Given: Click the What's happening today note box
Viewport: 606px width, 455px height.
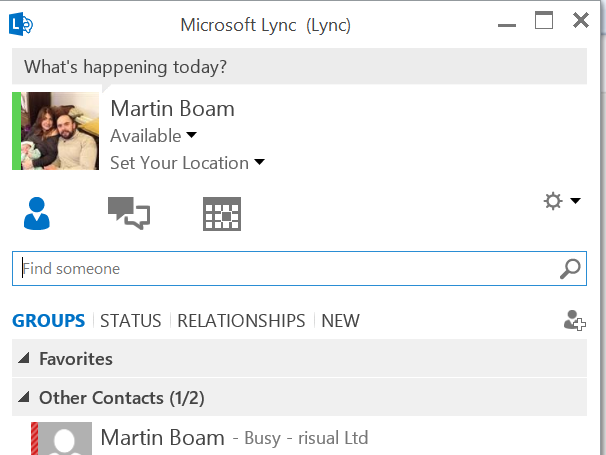Looking at the screenshot, I should pyautogui.click(x=300, y=68).
